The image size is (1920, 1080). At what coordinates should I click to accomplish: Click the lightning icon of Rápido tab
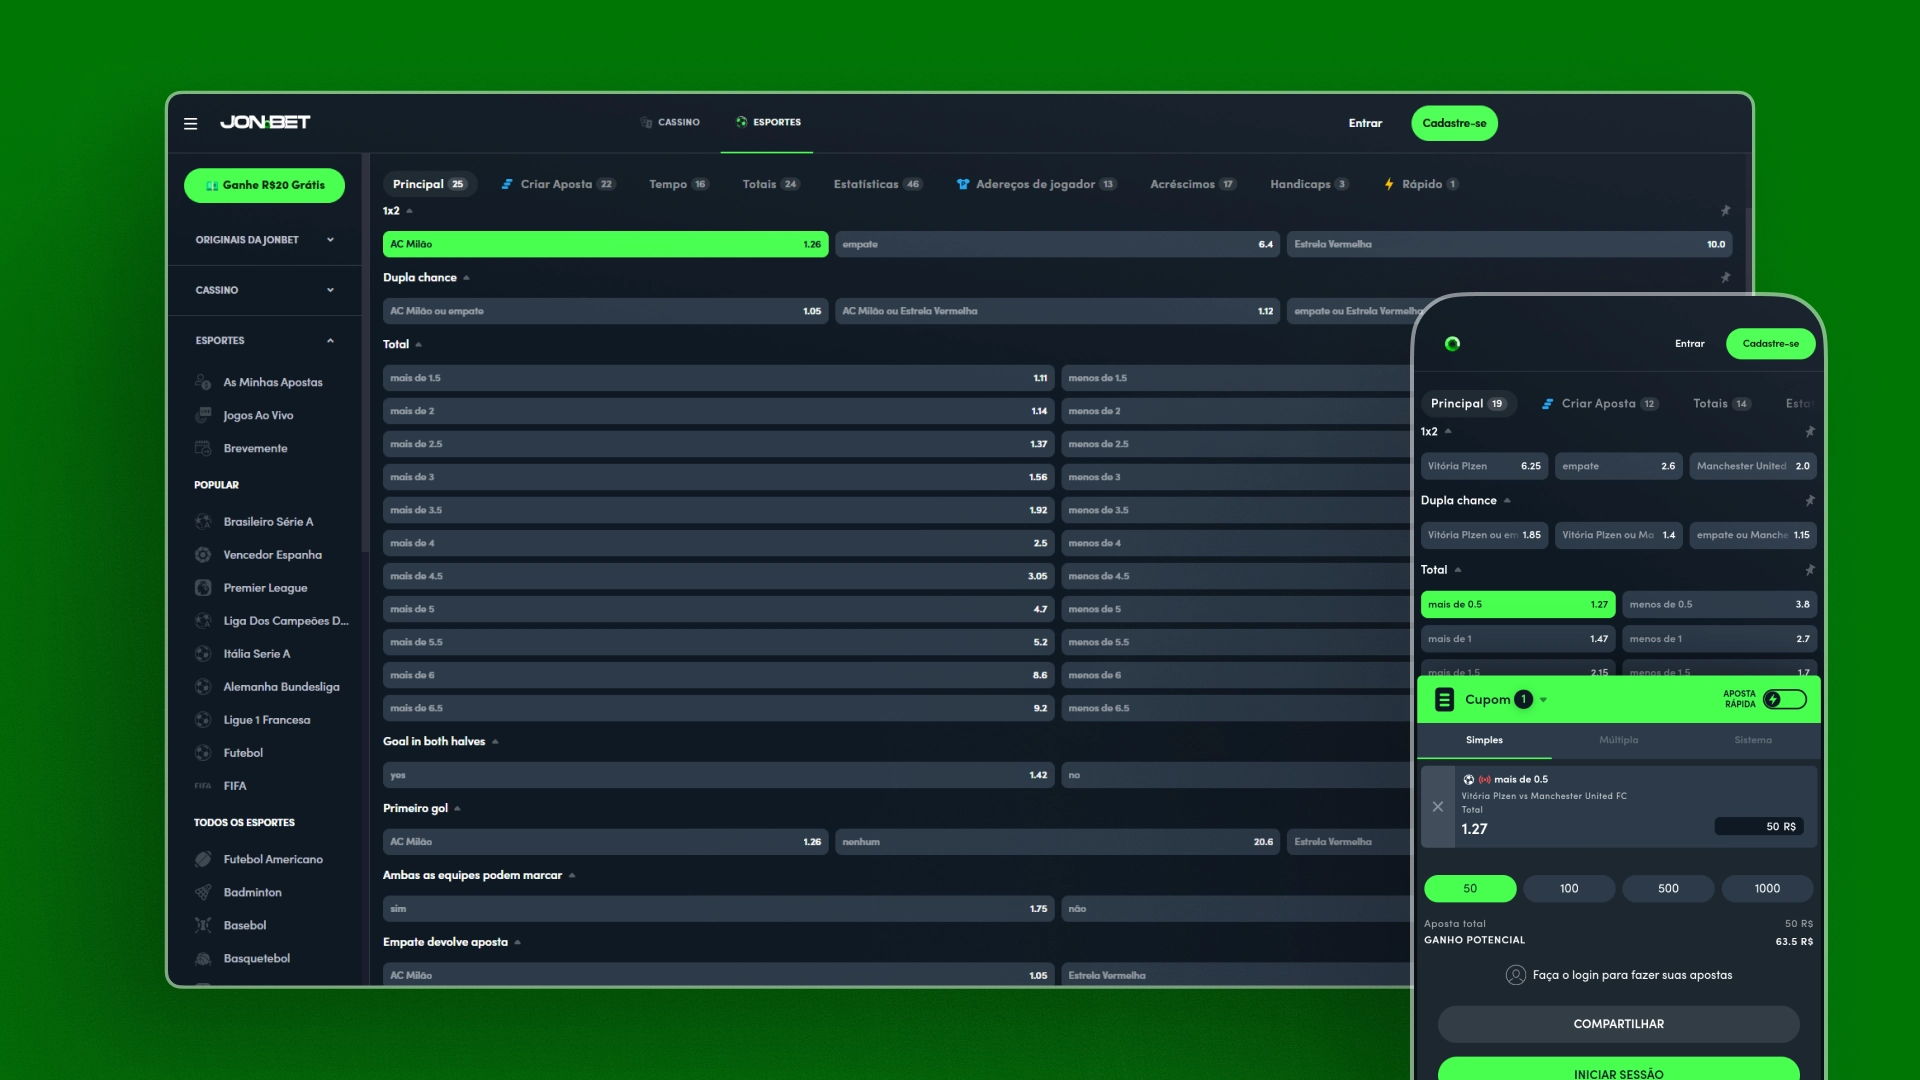click(x=1389, y=184)
